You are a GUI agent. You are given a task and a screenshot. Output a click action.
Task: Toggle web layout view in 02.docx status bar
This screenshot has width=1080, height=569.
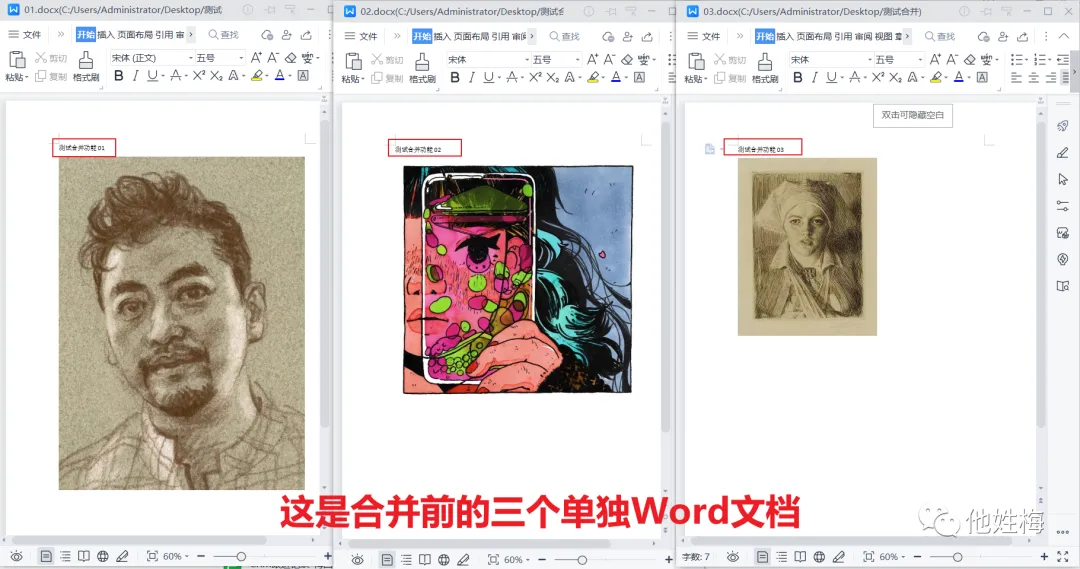[444, 559]
